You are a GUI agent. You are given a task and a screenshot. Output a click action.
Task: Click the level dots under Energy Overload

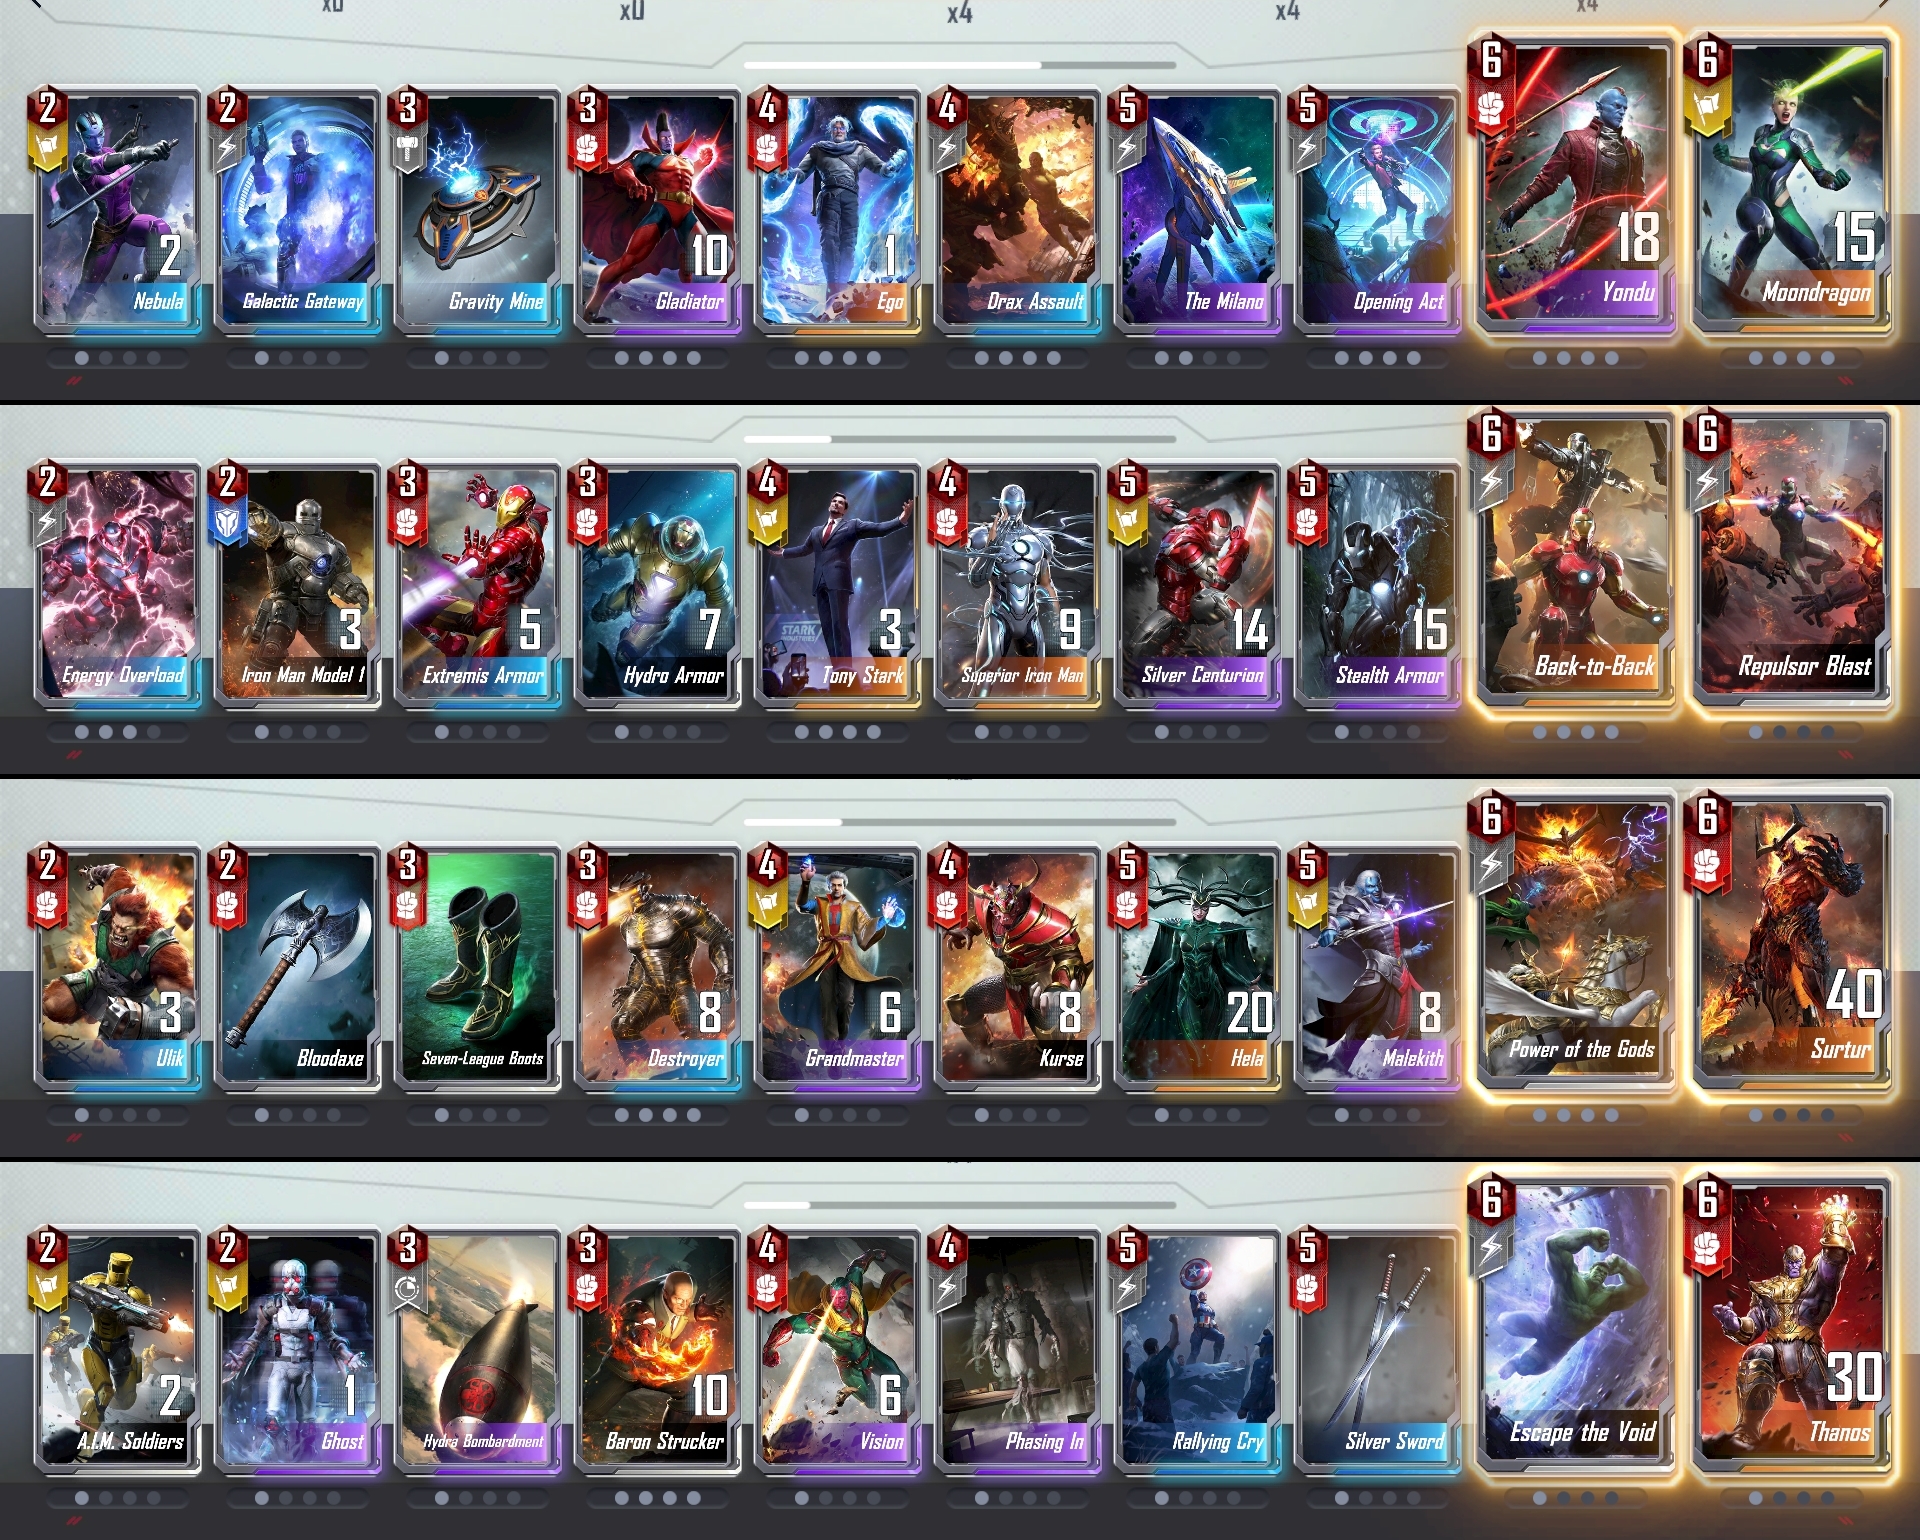click(118, 732)
